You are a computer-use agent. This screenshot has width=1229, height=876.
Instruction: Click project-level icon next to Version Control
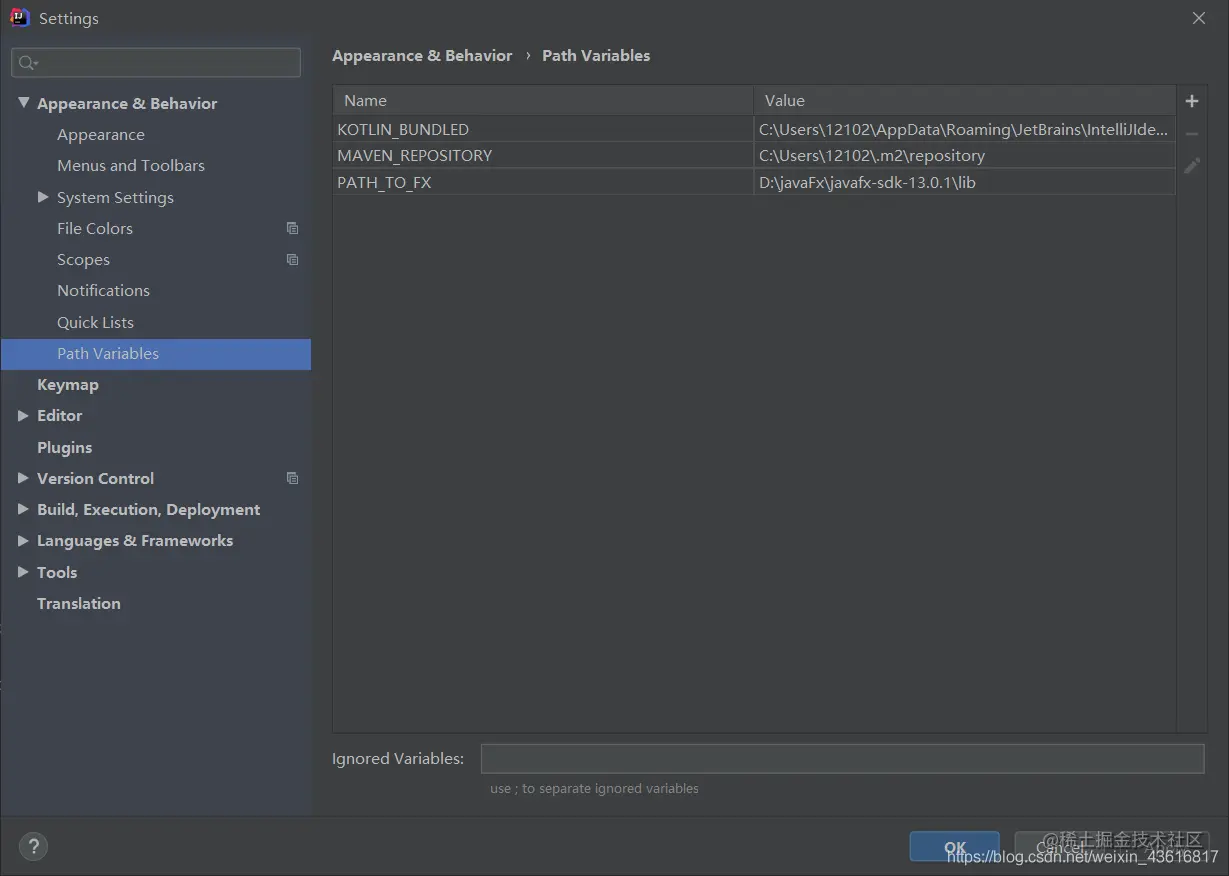(x=292, y=478)
